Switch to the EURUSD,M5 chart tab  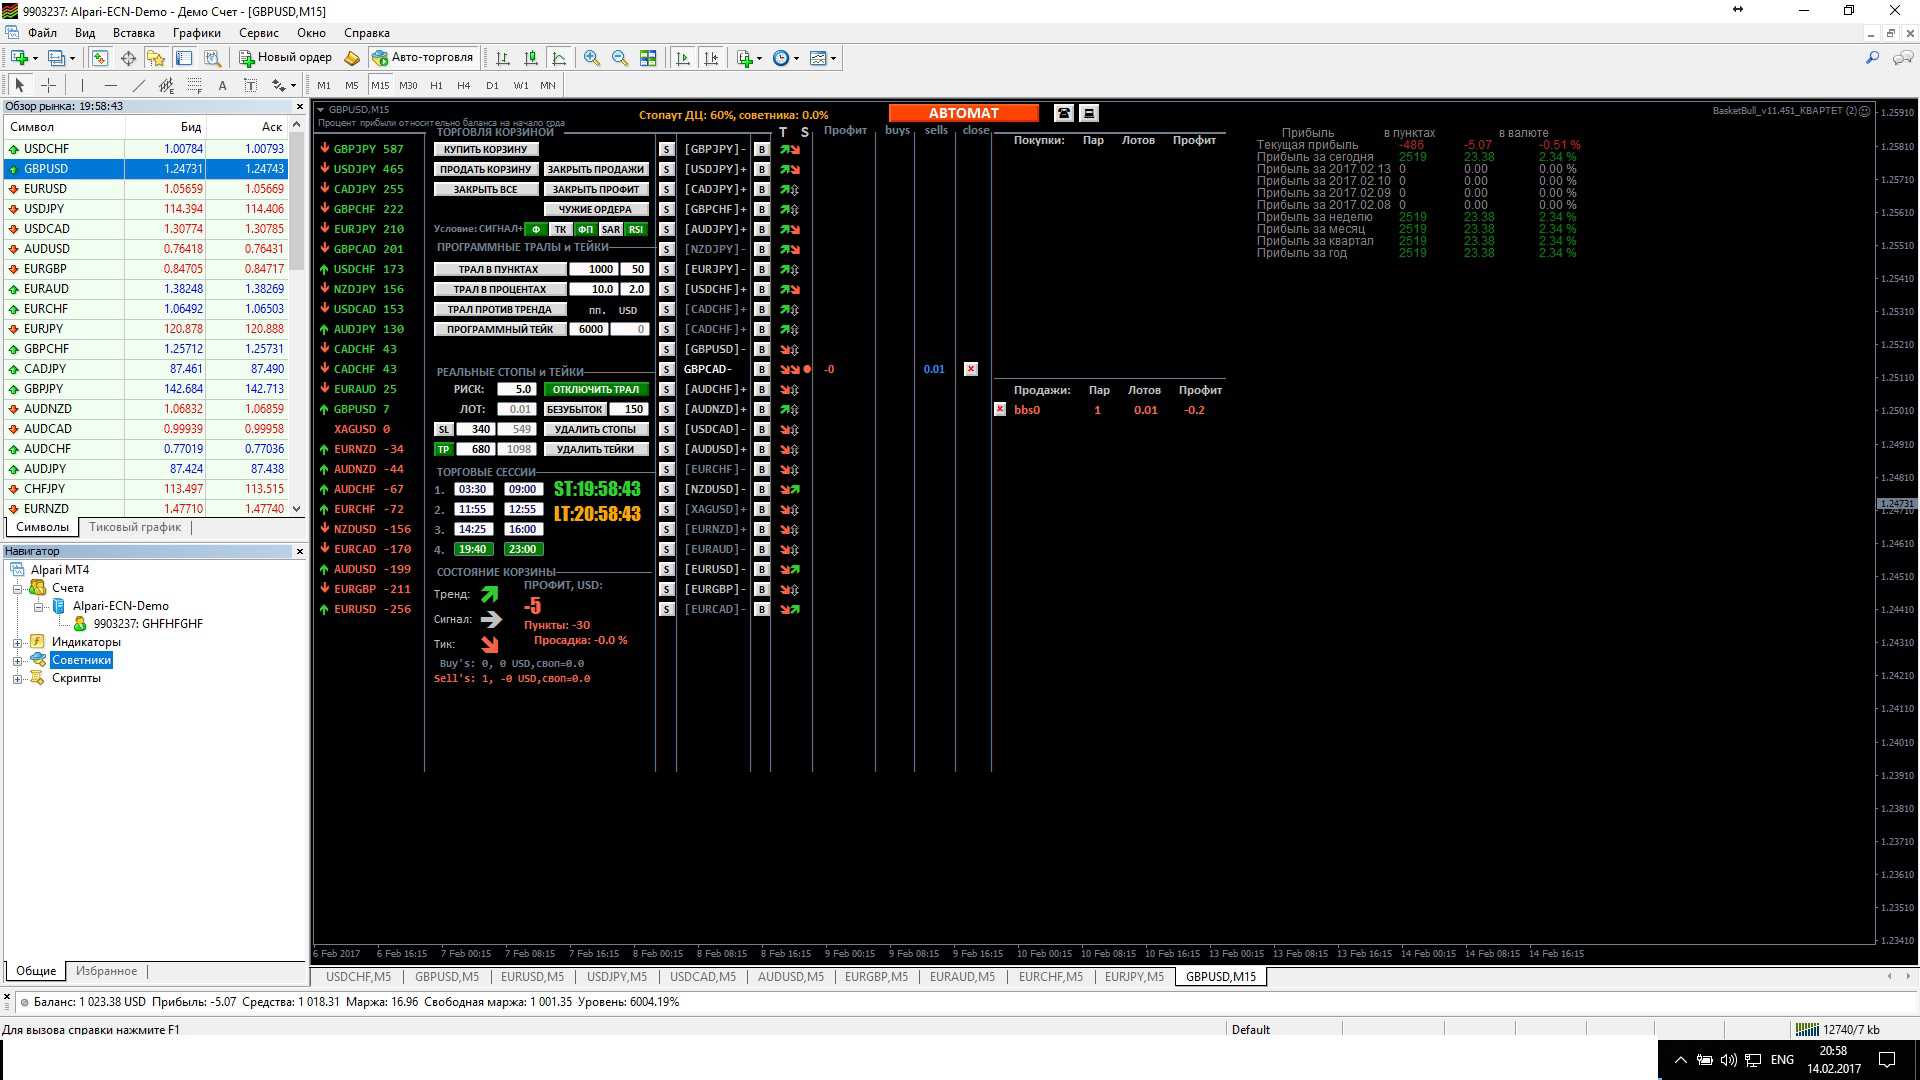pos(532,977)
